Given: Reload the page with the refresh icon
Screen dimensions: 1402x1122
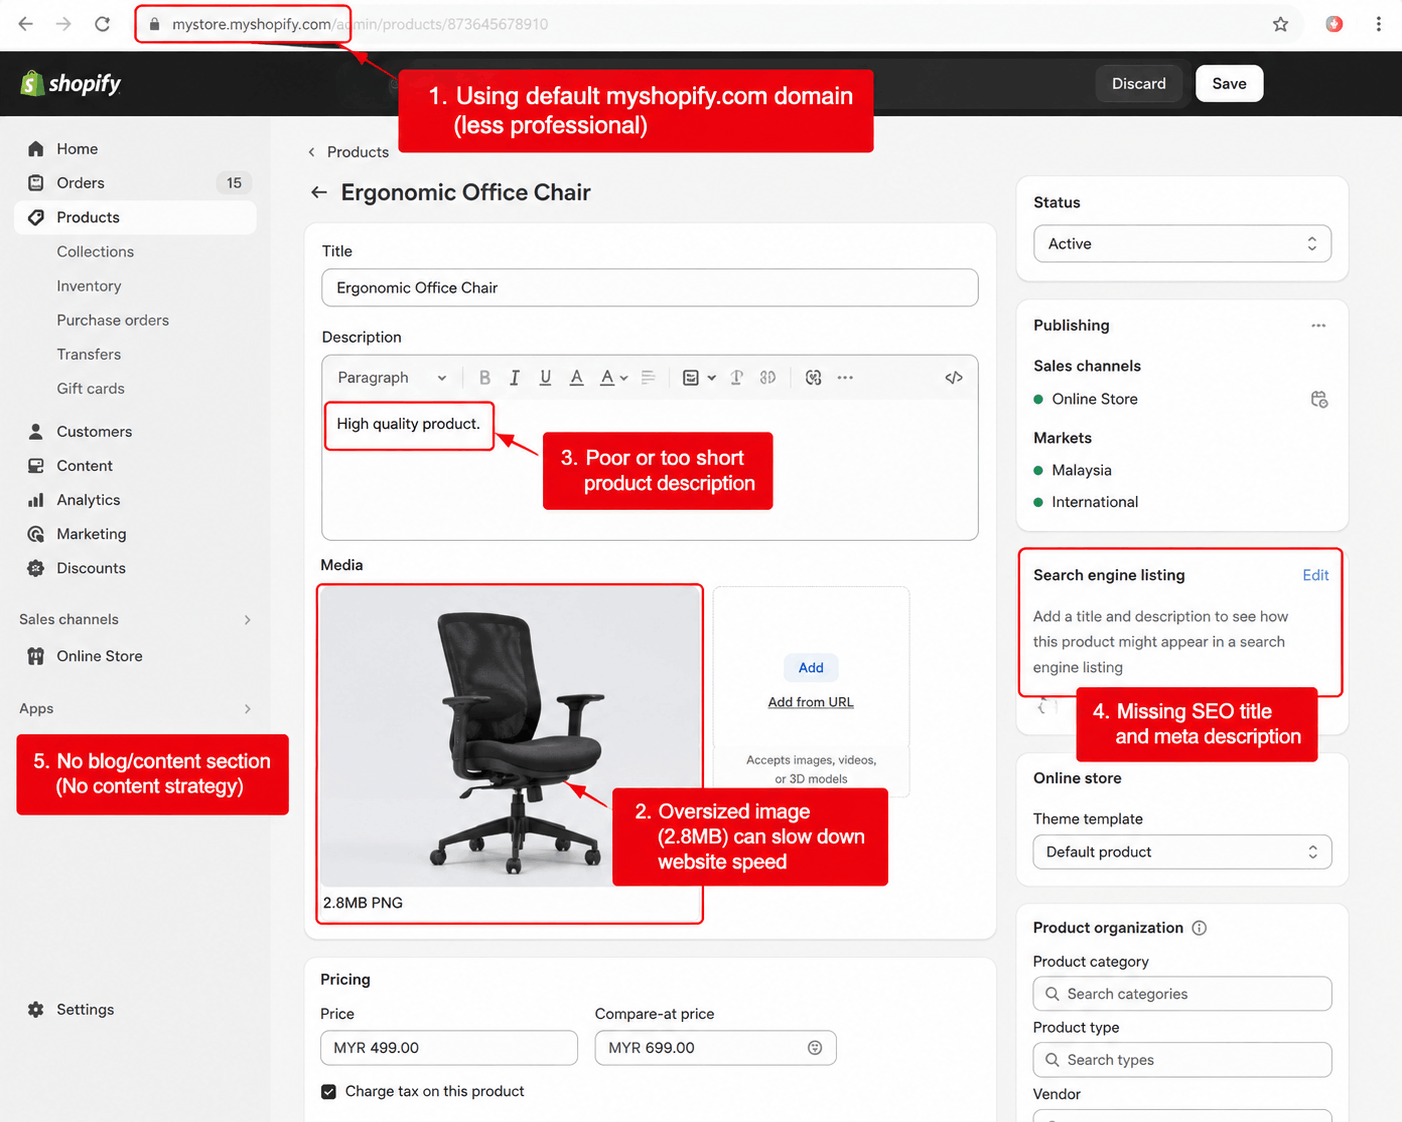Looking at the screenshot, I should 102,24.
